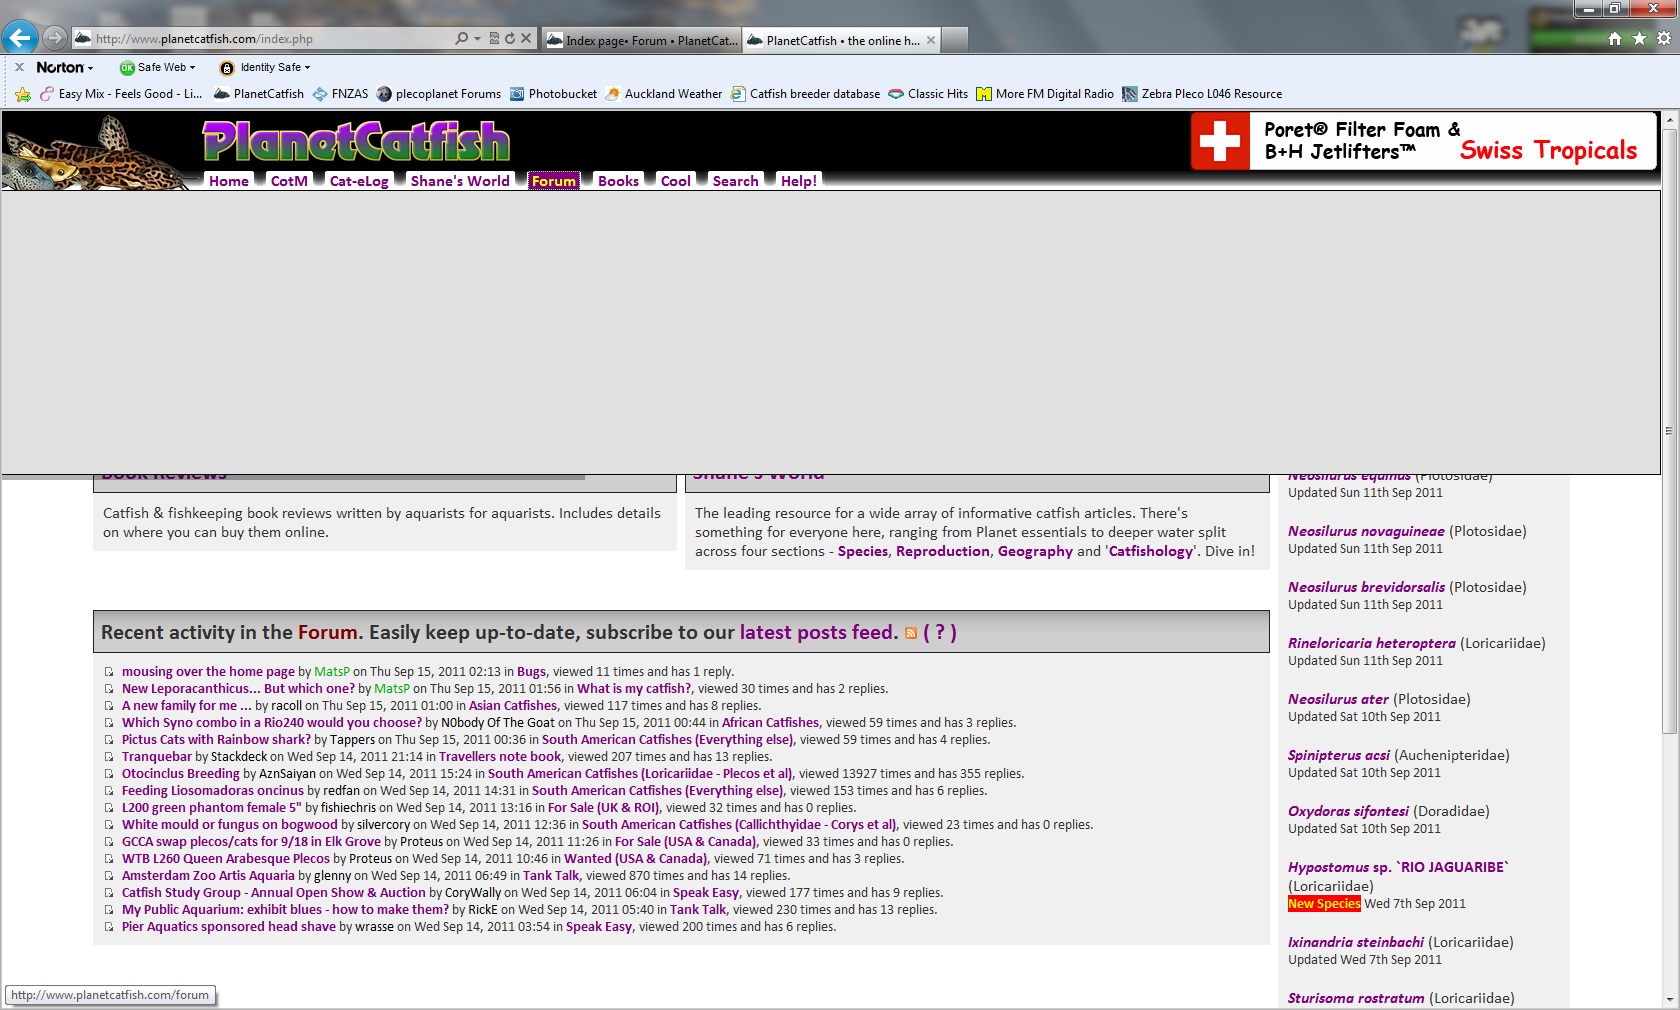Expand the Safe Web dropdown
The image size is (1680, 1010).
pos(193,67)
